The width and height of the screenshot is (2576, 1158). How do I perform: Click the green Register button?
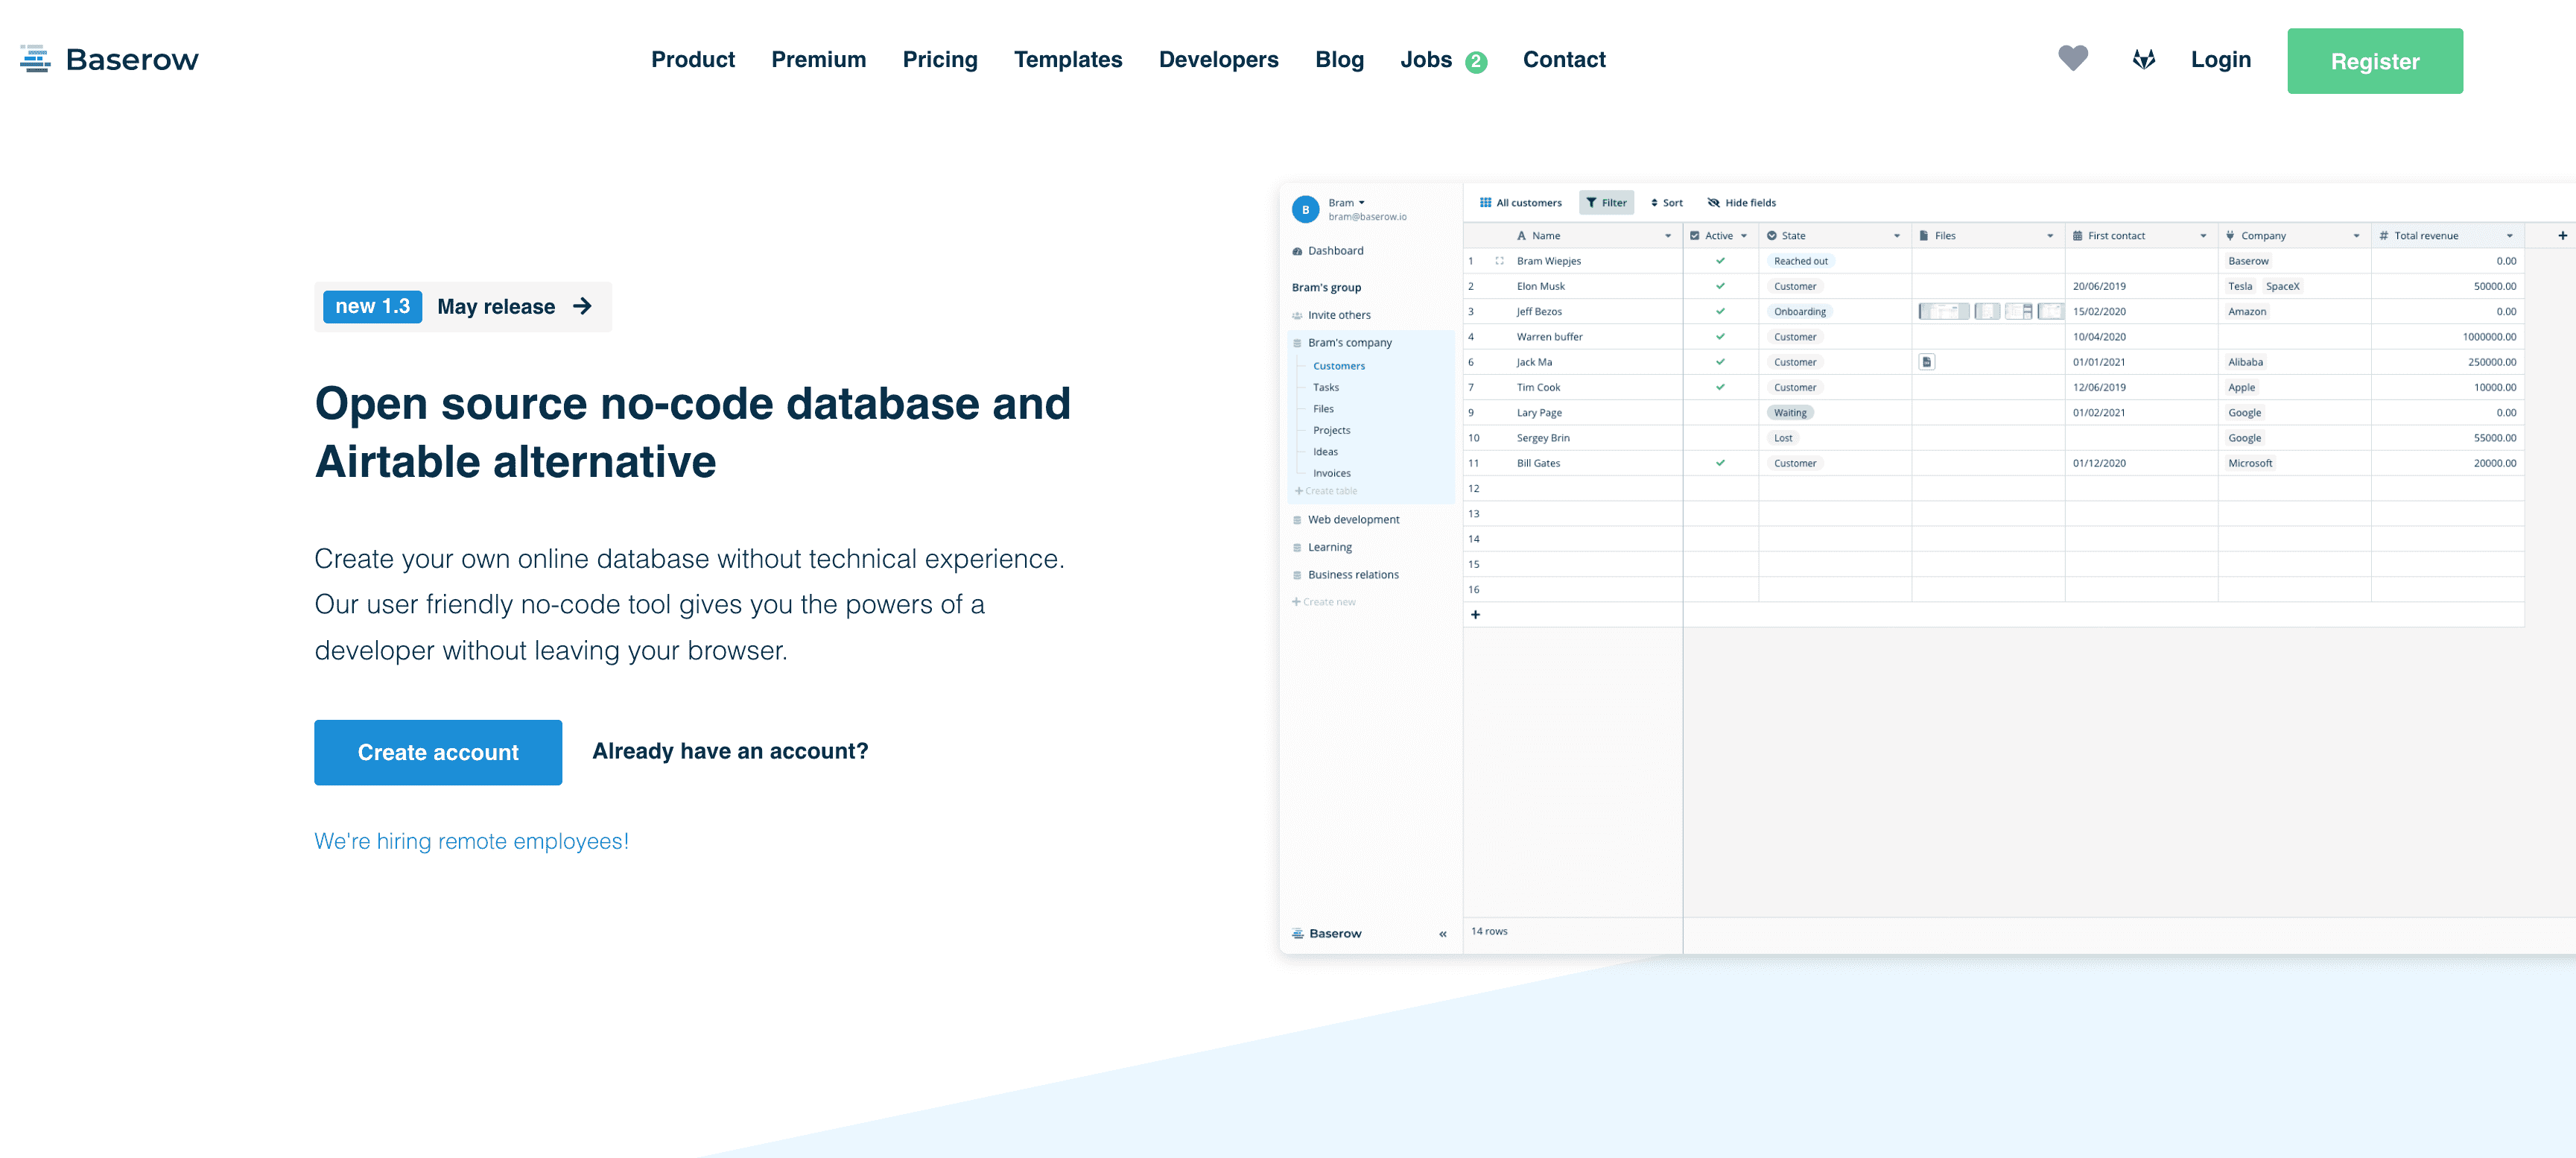point(2374,61)
